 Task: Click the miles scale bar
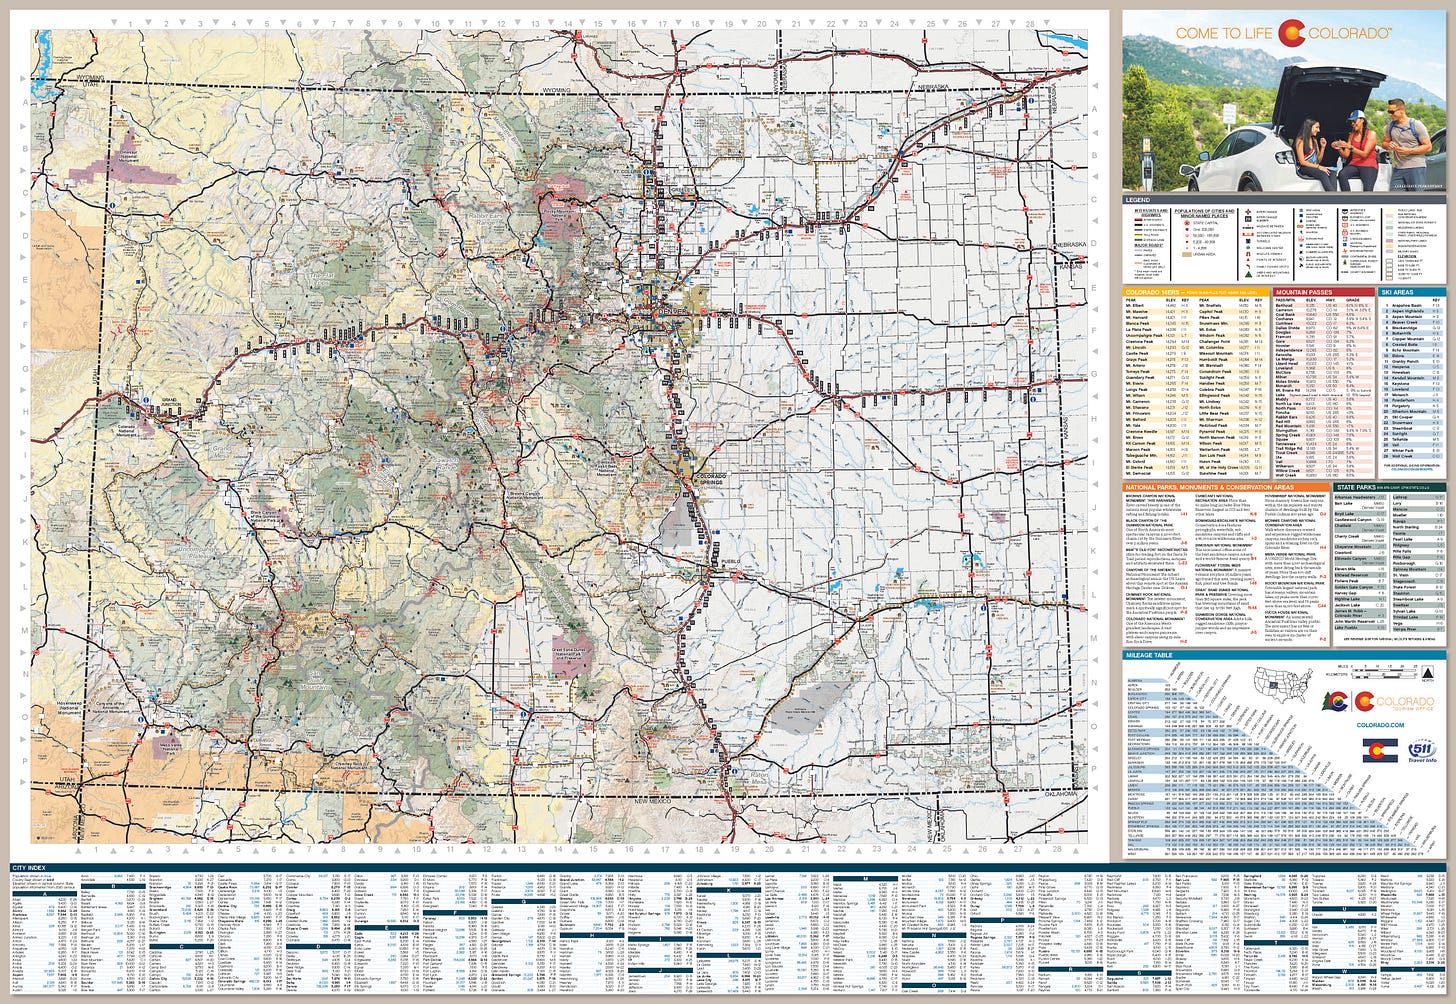coord(1384,670)
